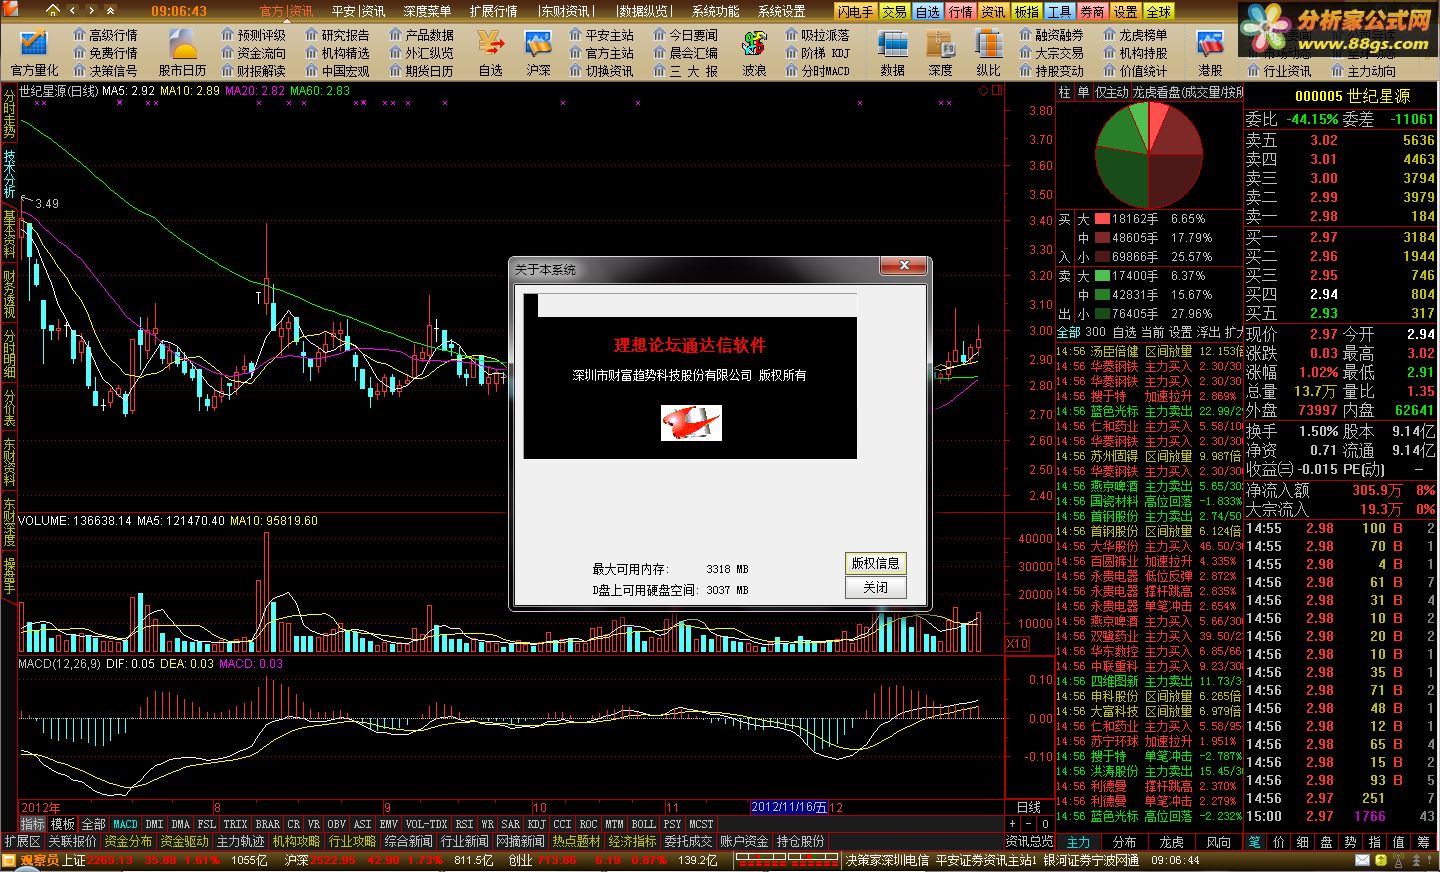Click the 闪电手 quick-trade button
This screenshot has height=872, width=1440.
[x=855, y=11]
